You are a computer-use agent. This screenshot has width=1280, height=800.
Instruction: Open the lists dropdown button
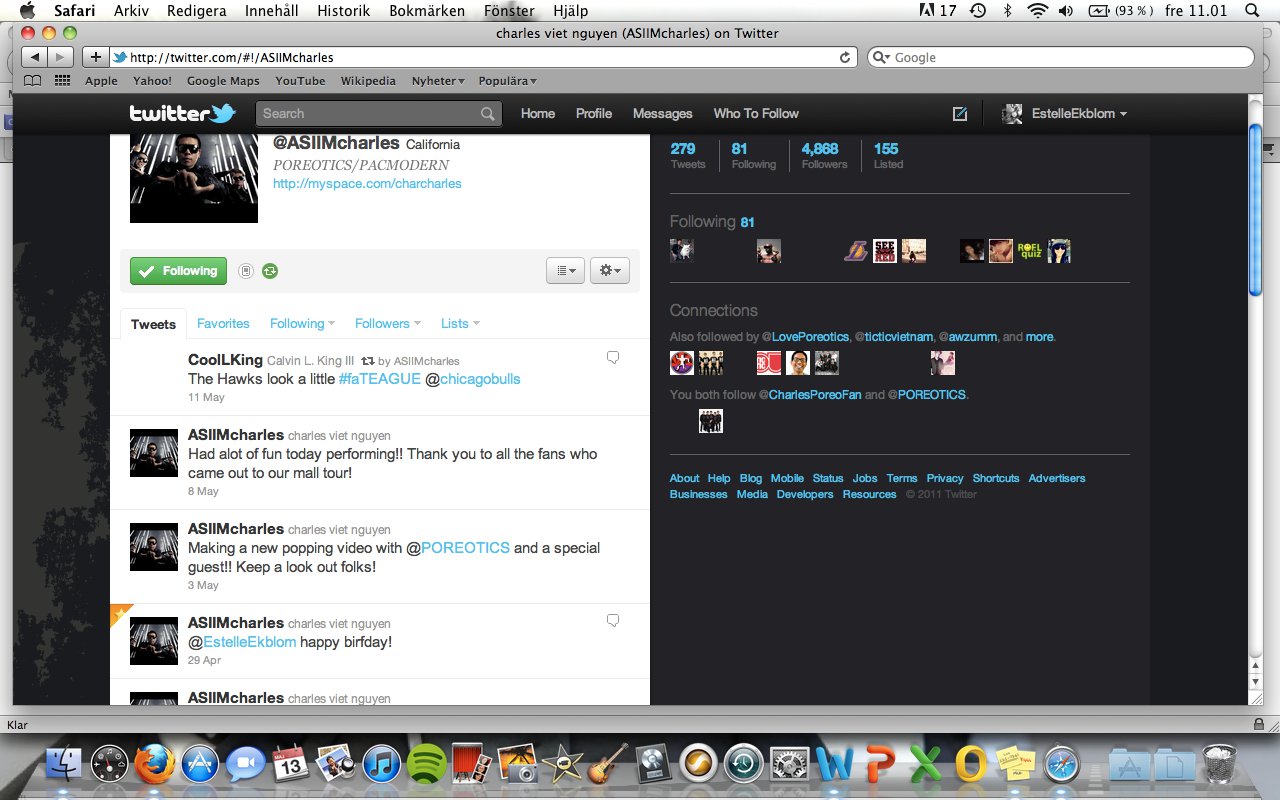pyautogui.click(x=566, y=271)
